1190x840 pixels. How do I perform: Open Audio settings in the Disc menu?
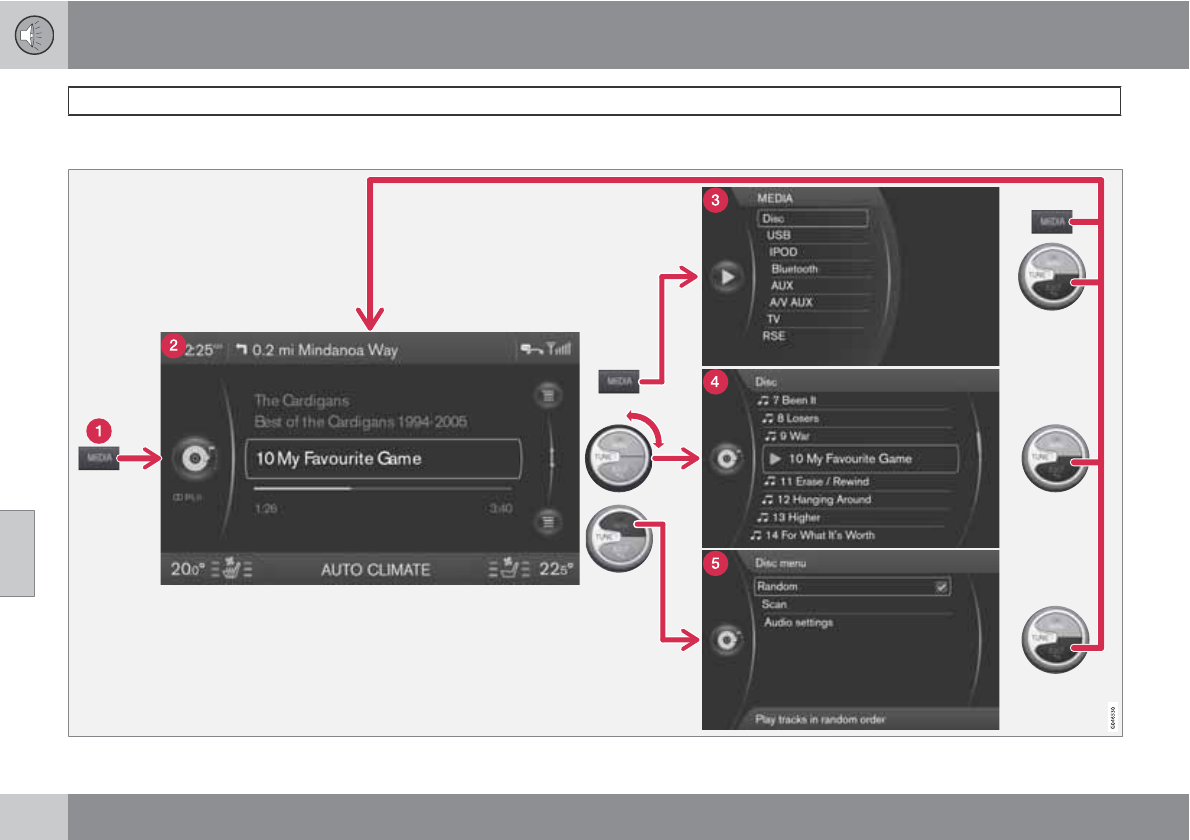point(798,623)
